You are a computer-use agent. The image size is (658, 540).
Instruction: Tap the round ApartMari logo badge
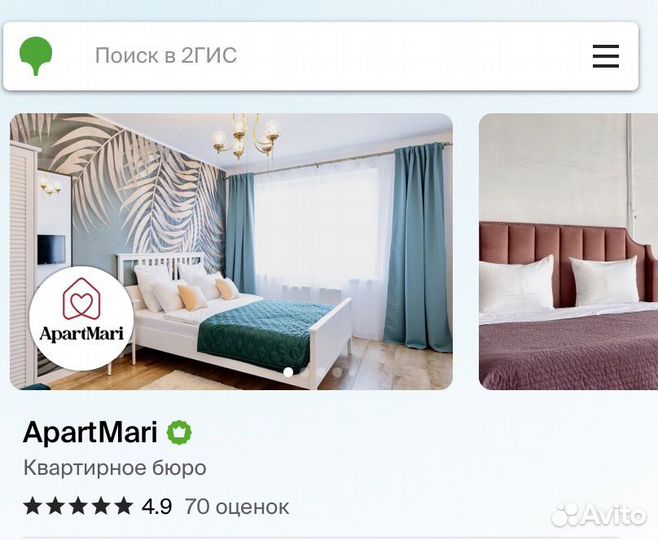pos(81,318)
